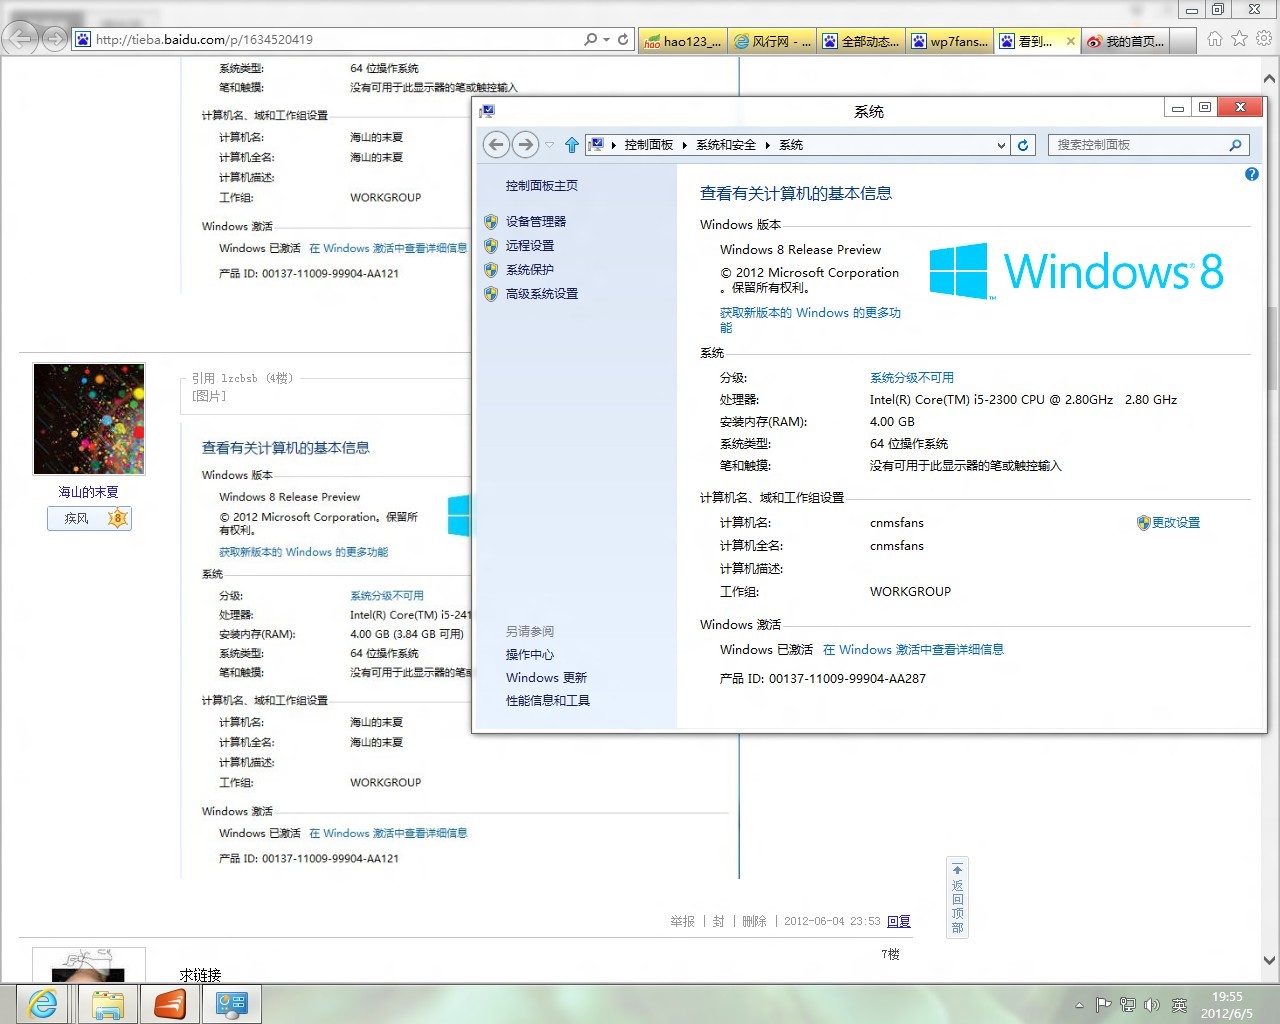Screen dimensions: 1280x1024
Task: Open the return-to-top widget on the page
Action: tap(957, 897)
